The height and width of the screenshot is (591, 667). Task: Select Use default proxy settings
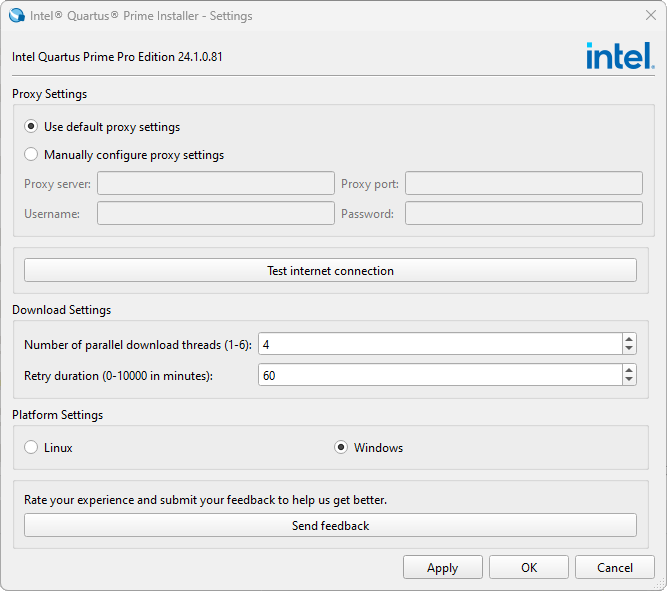coord(31,127)
